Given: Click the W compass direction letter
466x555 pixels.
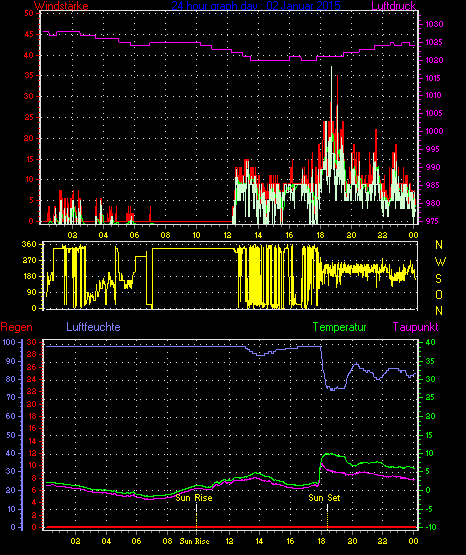Looking at the screenshot, I should coord(440,262).
